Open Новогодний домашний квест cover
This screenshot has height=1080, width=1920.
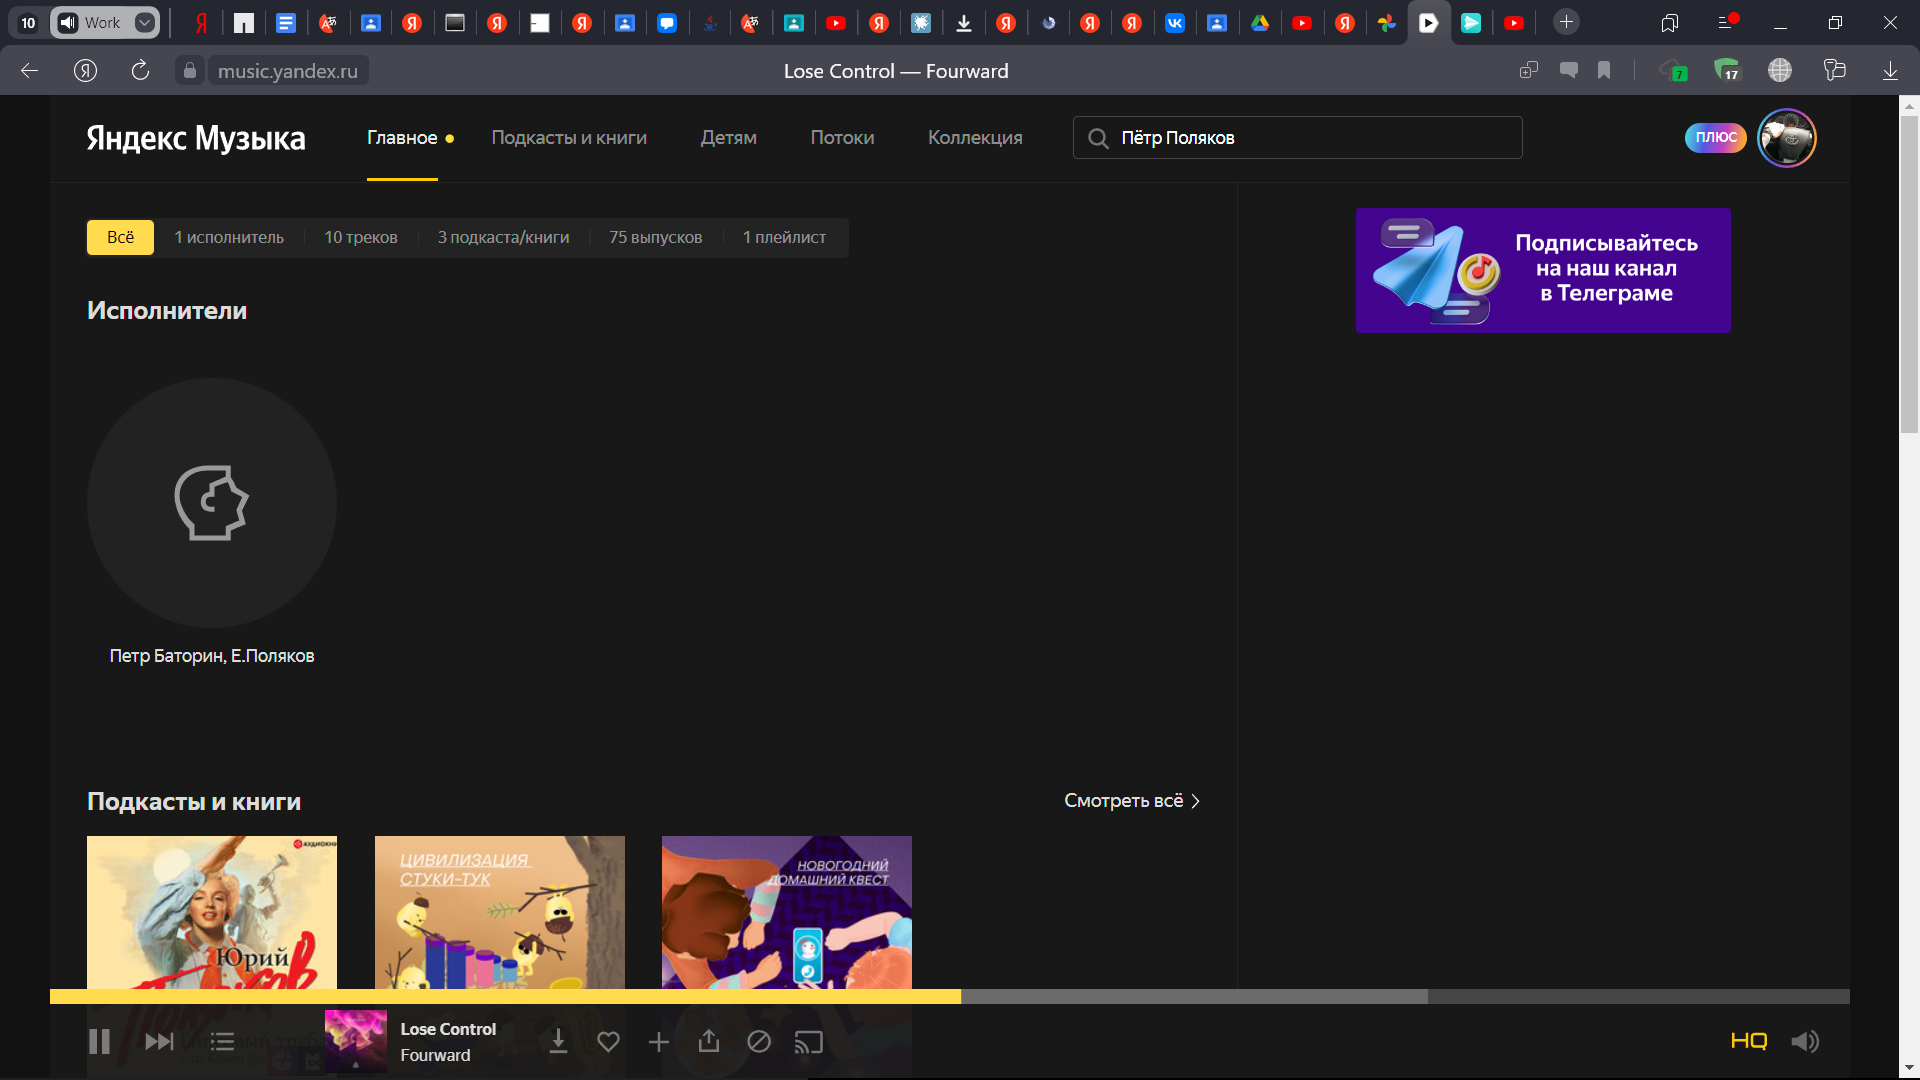[787, 912]
